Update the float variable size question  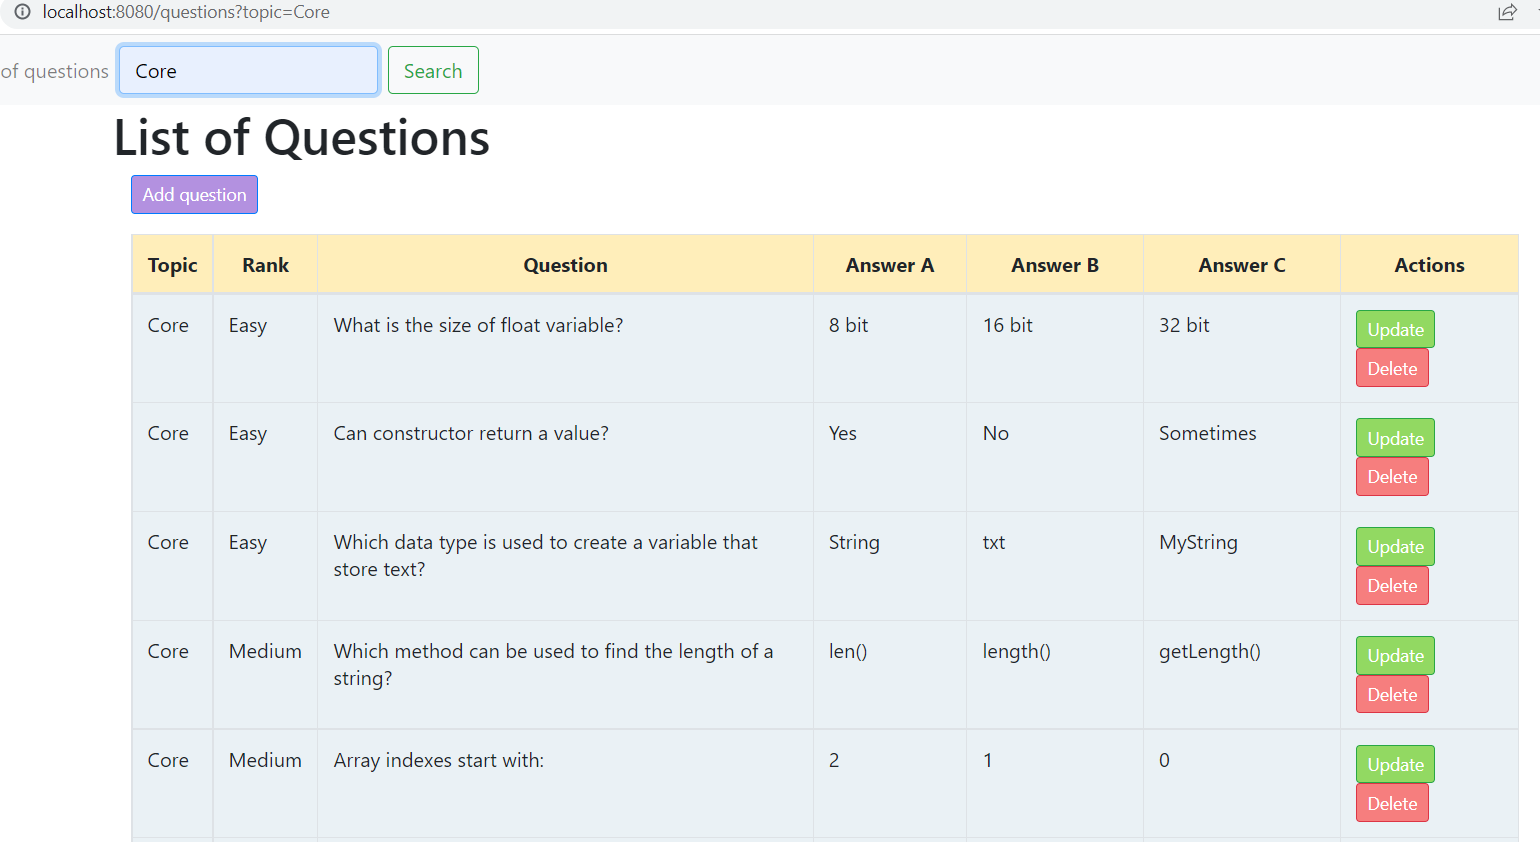point(1395,329)
